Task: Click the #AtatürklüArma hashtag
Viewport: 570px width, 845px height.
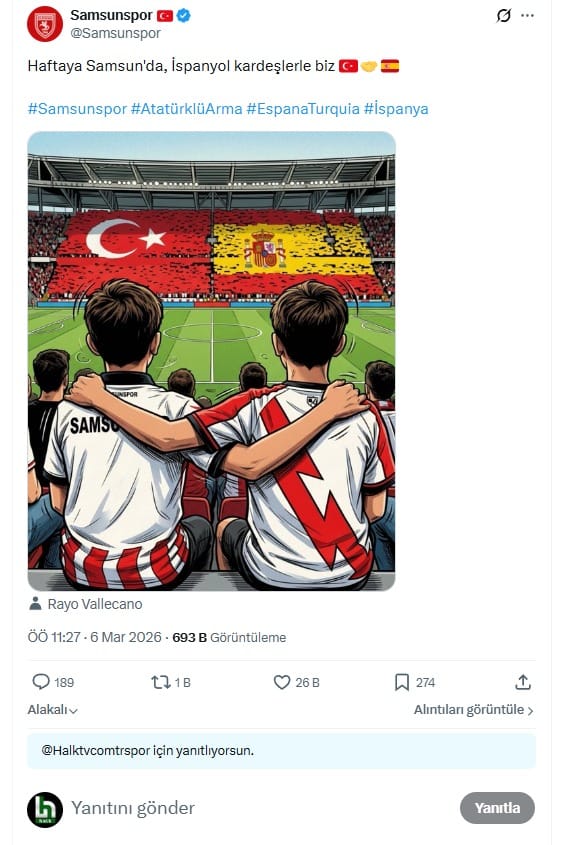Action: [x=186, y=109]
